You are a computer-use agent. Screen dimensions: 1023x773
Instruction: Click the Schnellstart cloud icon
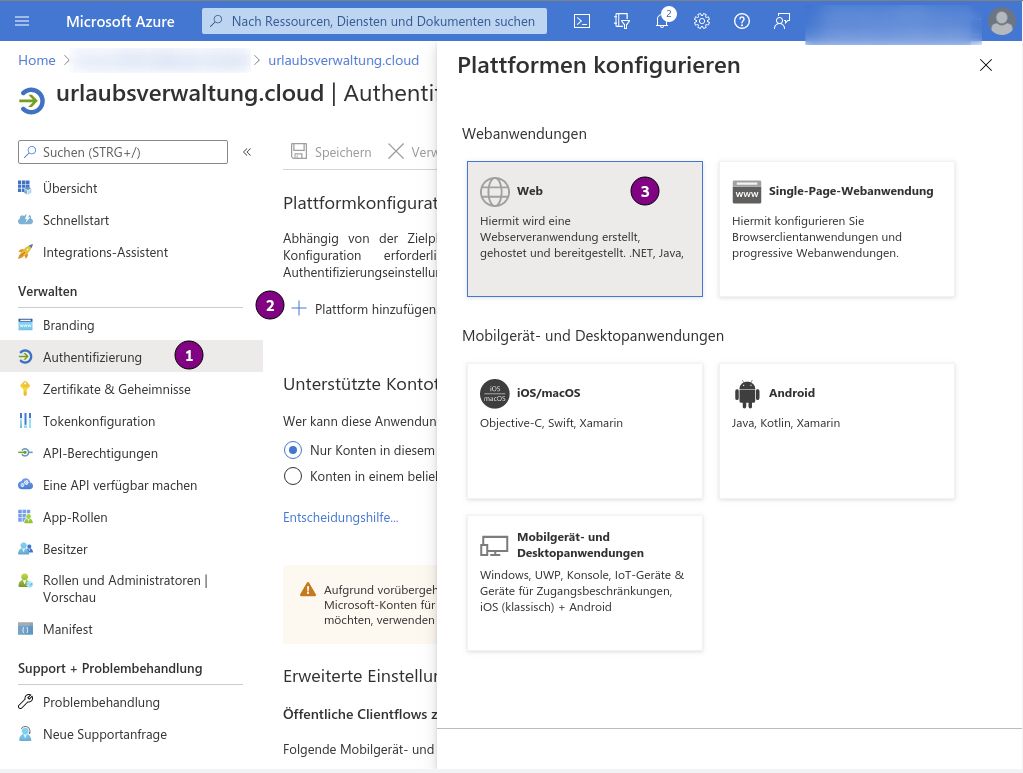point(25,220)
